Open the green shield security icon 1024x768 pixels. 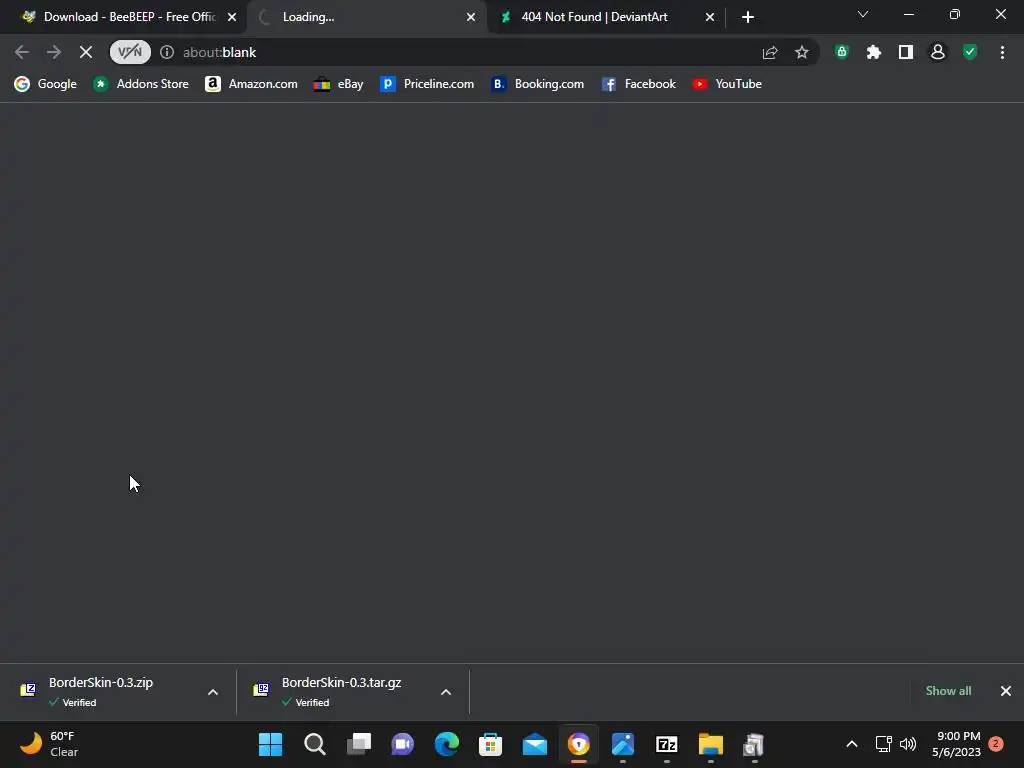970,52
